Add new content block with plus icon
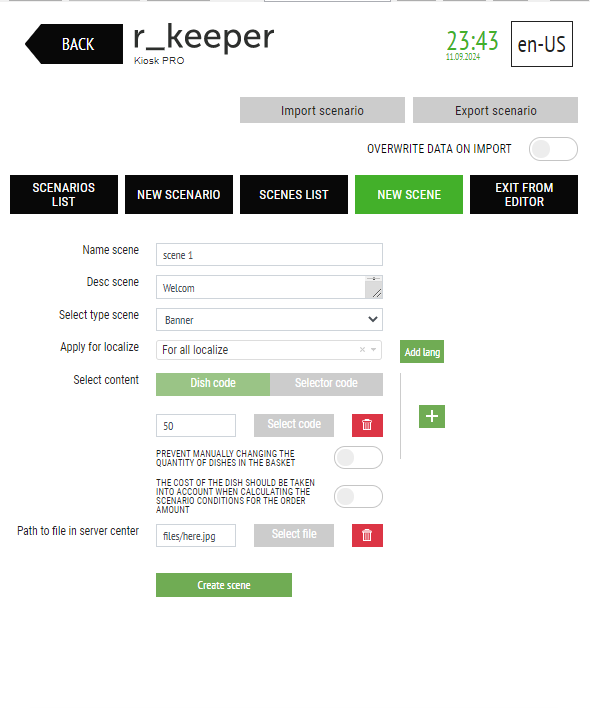Viewport: 590px width, 708px height. [432, 416]
